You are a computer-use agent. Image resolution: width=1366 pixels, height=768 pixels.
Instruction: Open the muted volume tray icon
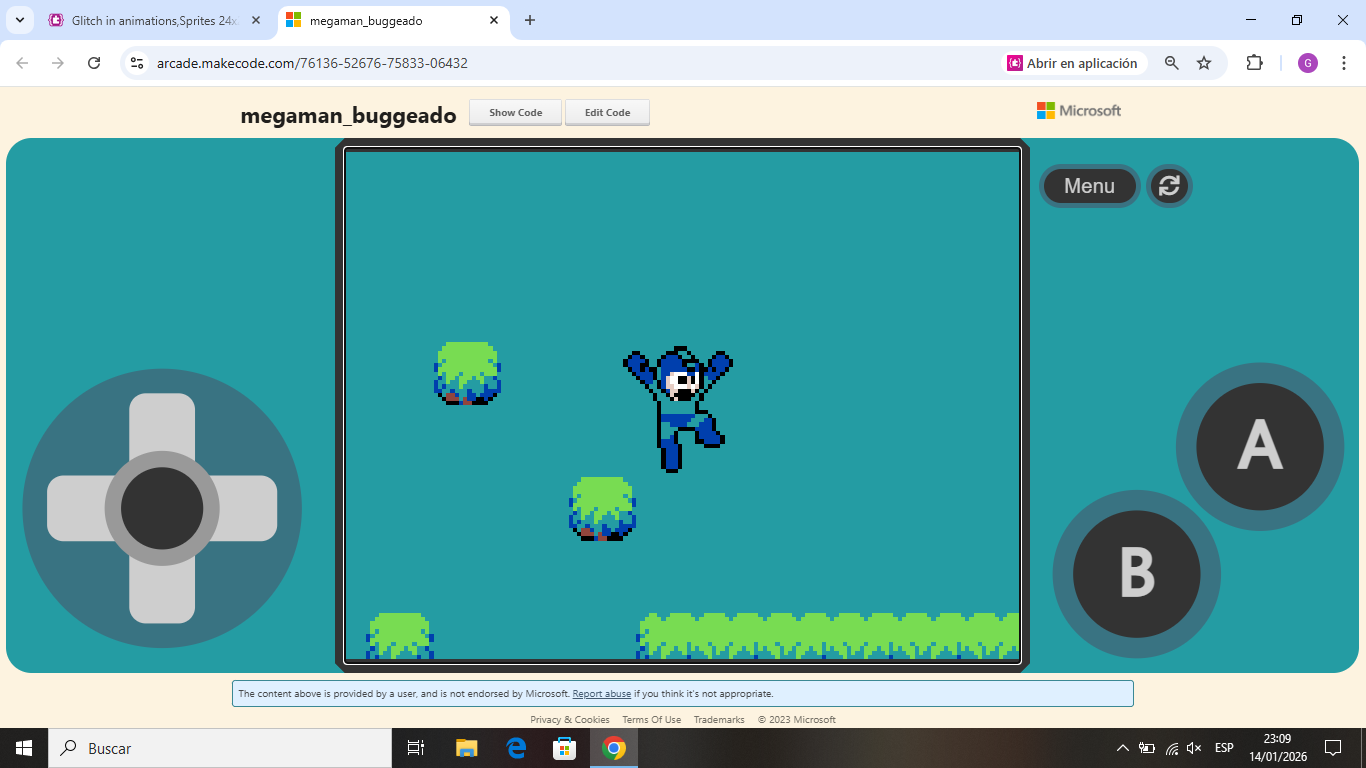(x=1194, y=748)
